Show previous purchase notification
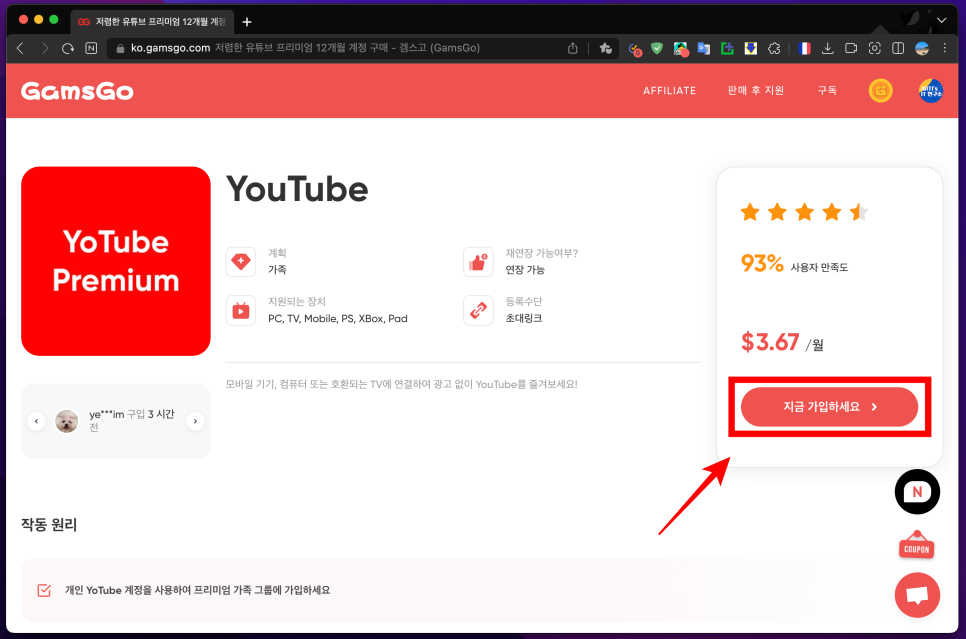Viewport: 966px width, 639px height. (36, 421)
